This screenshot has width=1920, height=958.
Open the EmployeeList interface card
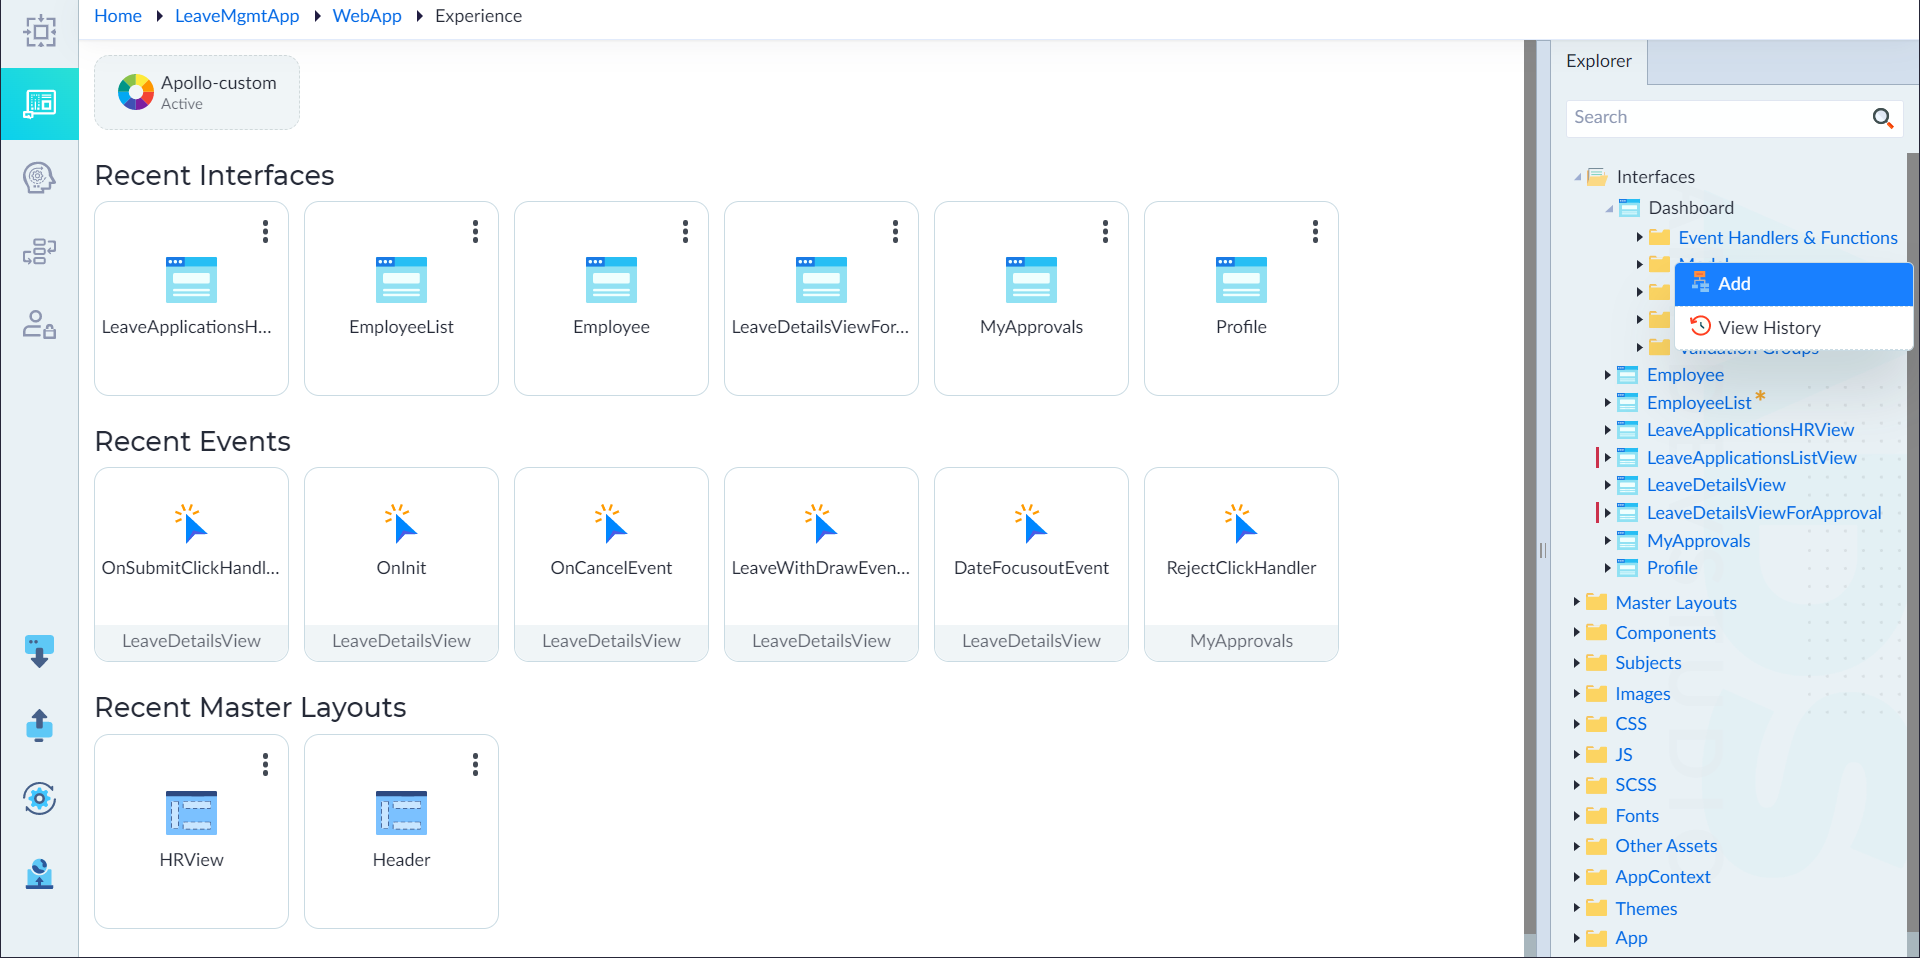[x=401, y=298]
